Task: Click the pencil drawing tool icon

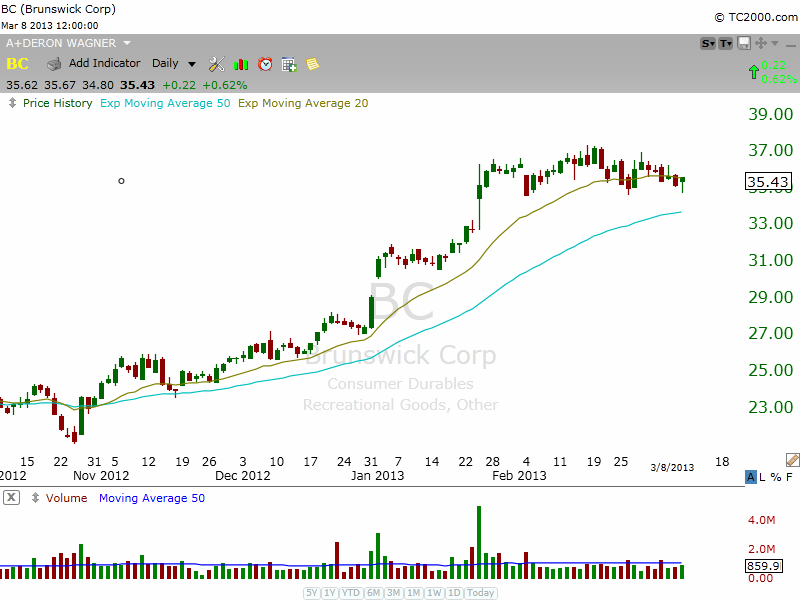Action: pyautogui.click(x=793, y=460)
